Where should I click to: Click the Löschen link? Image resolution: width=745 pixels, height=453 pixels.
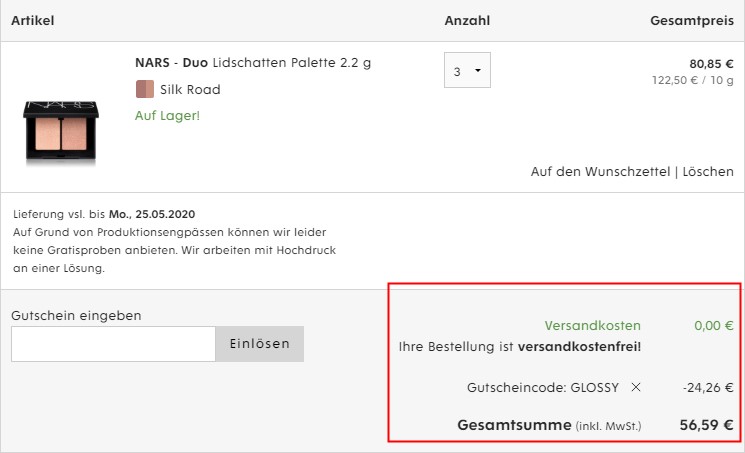point(708,172)
